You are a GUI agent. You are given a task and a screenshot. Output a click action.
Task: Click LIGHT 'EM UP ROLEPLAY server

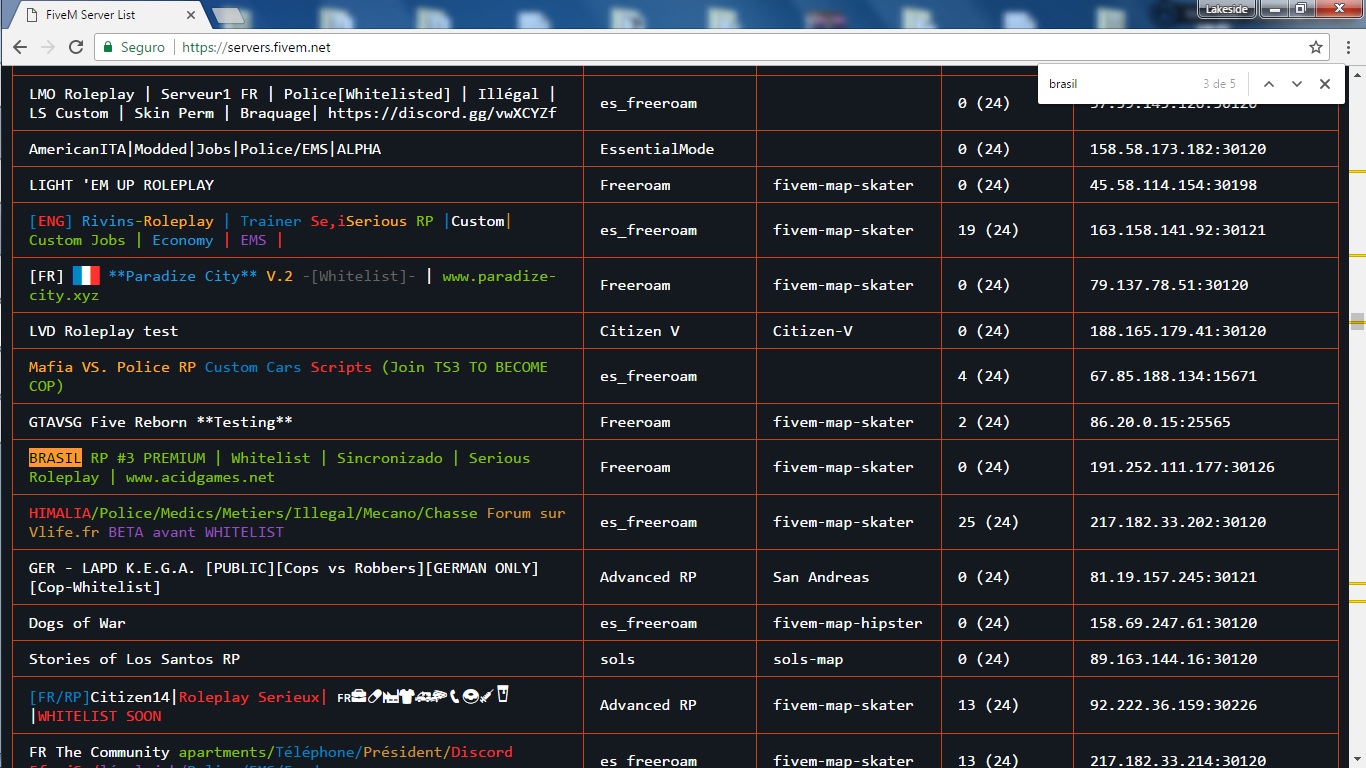tap(121, 185)
